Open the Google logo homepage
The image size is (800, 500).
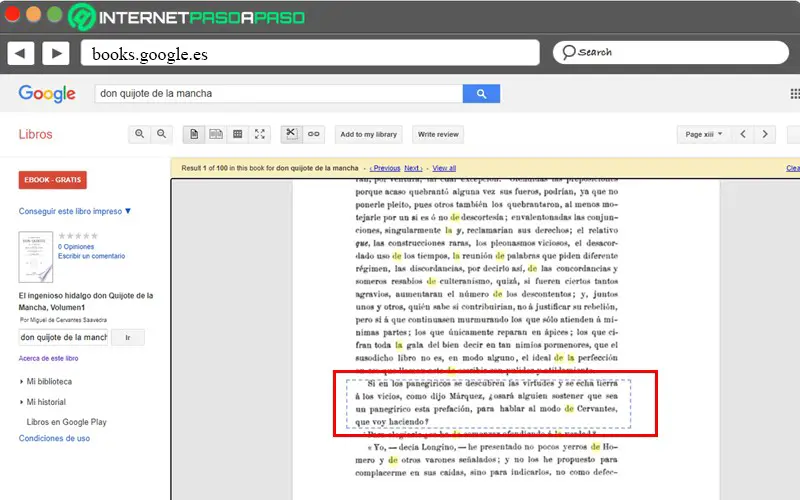point(47,93)
